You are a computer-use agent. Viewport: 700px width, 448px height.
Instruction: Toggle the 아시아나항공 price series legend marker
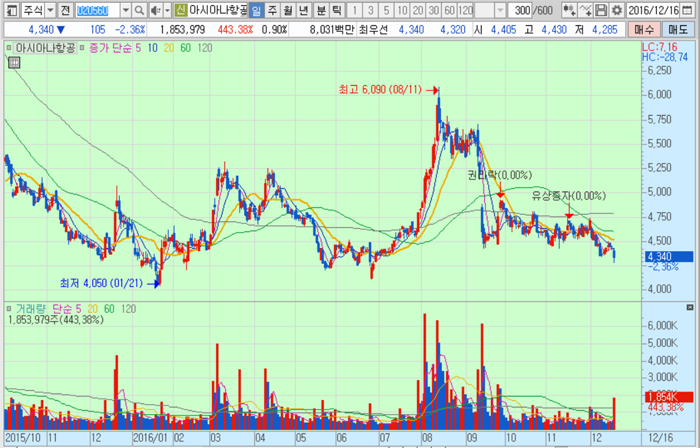(11, 48)
